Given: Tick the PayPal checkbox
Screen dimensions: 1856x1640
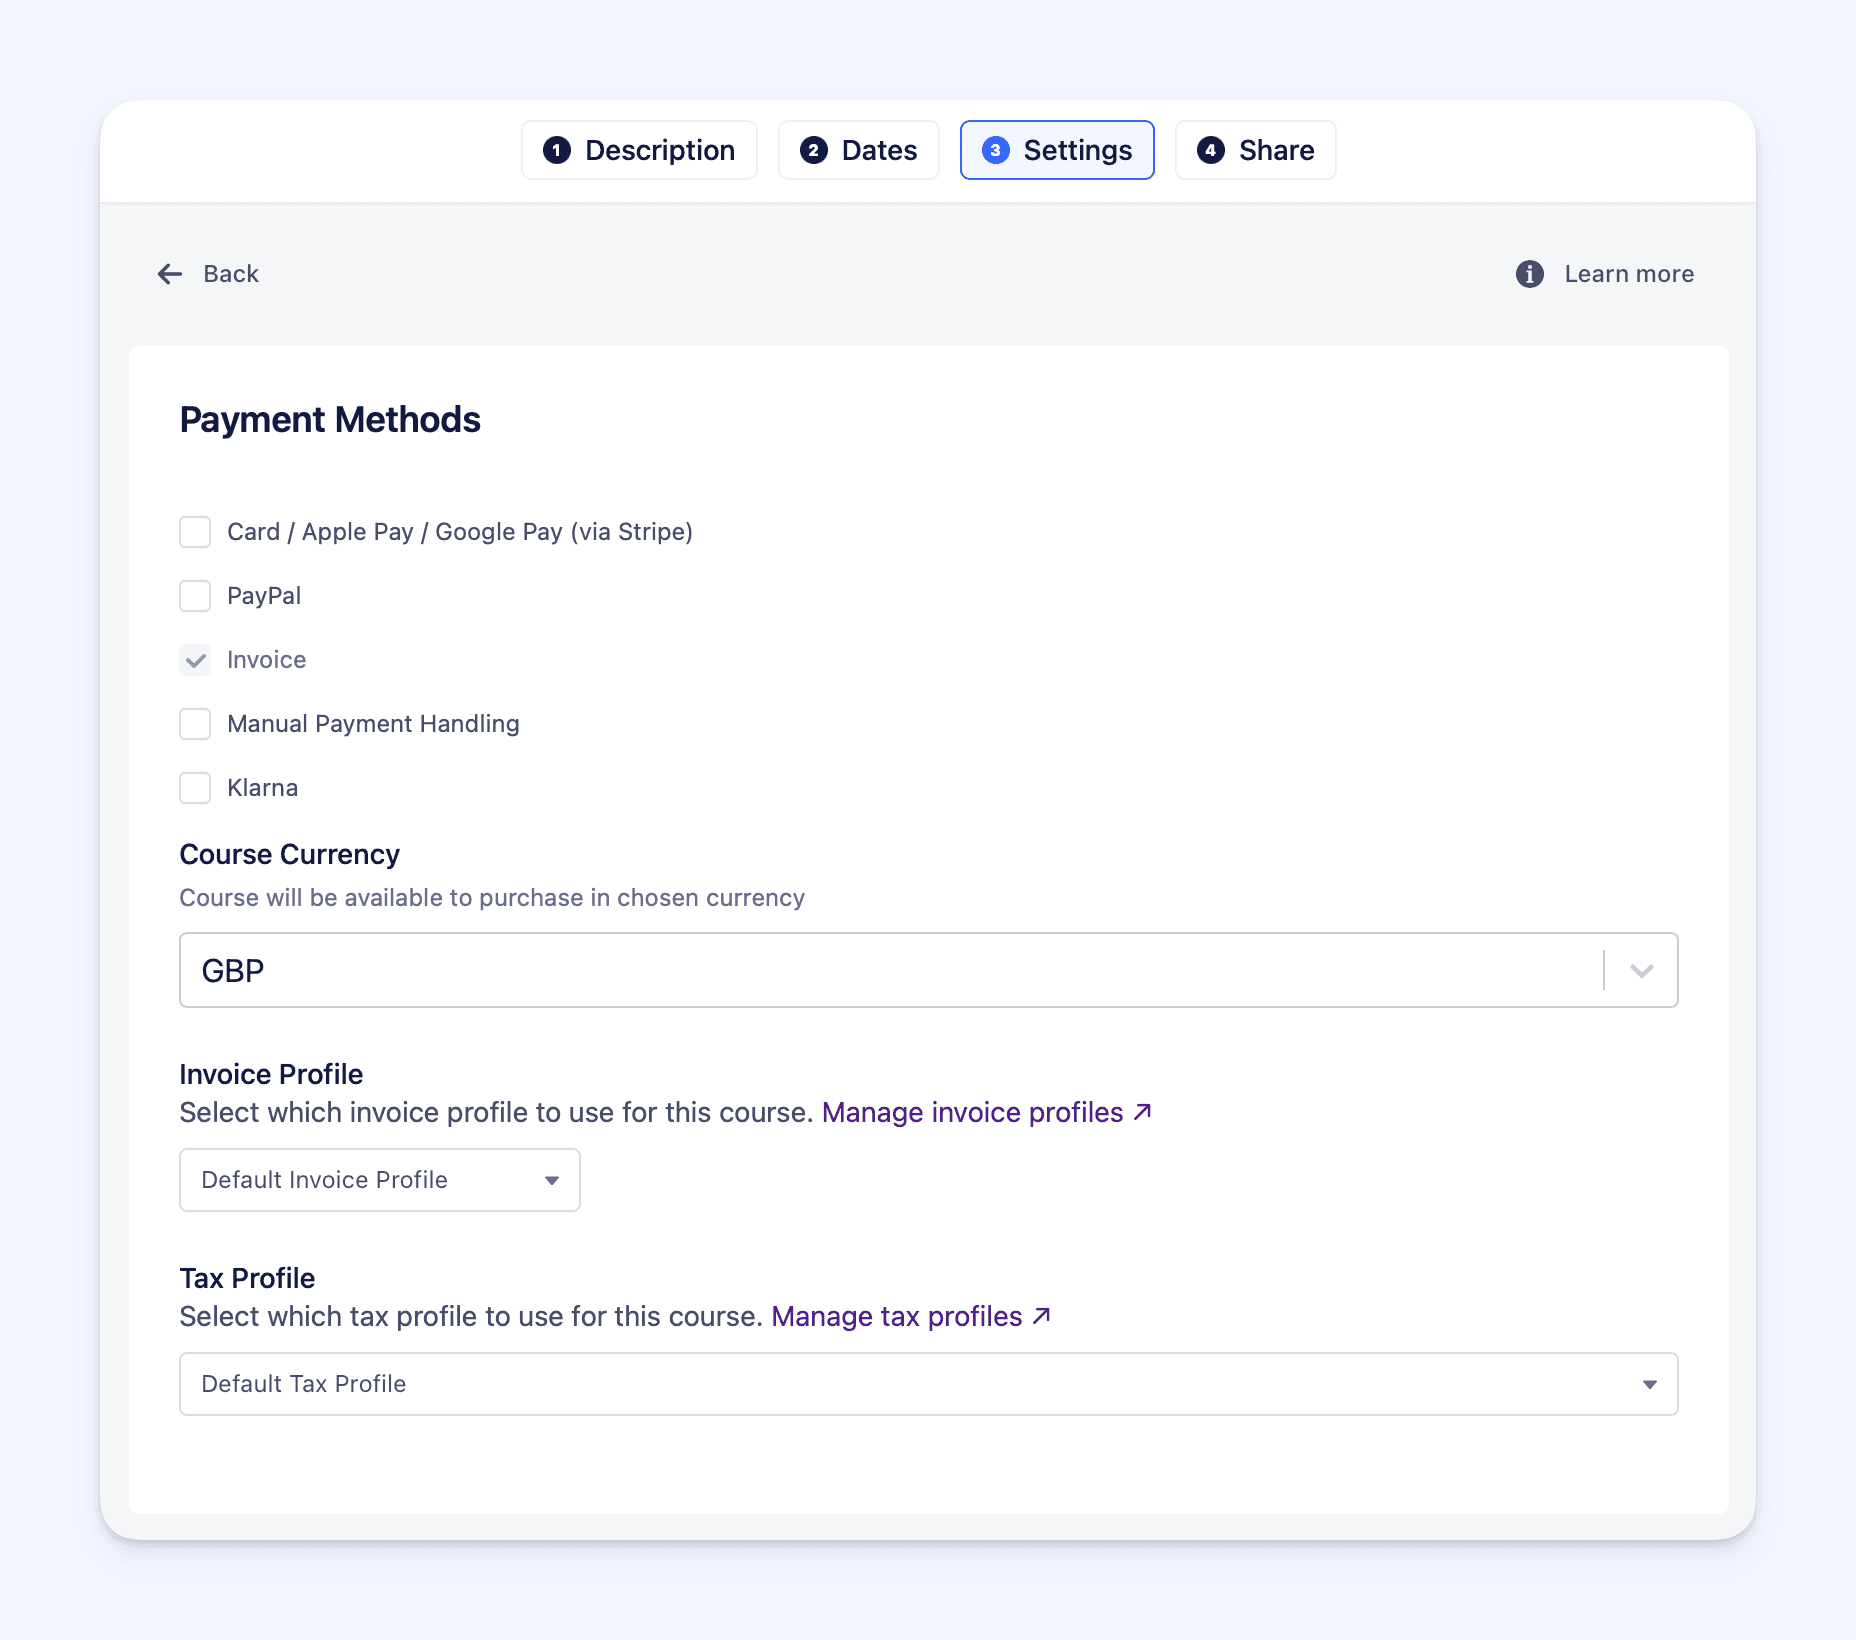Looking at the screenshot, I should click(x=195, y=596).
